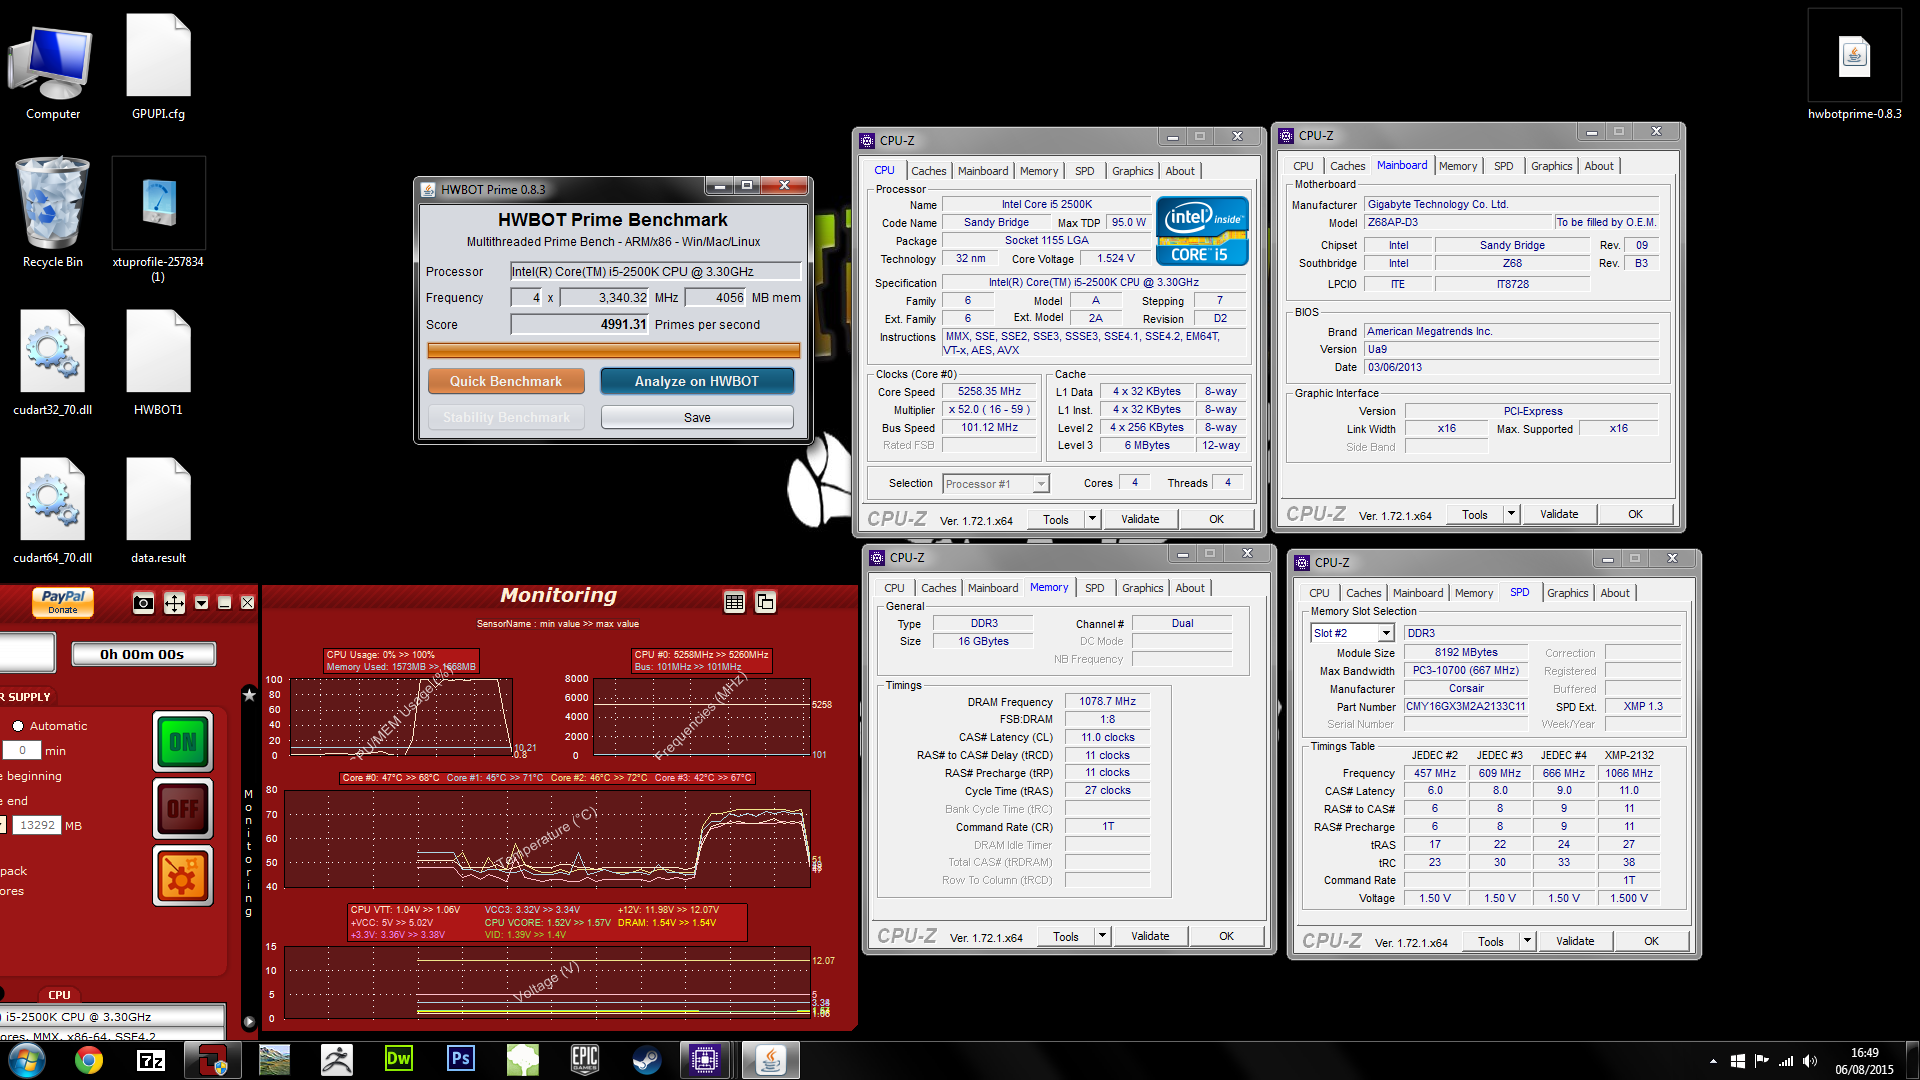Image resolution: width=1920 pixels, height=1080 pixels.
Task: Open Steam from the taskbar
Action: [x=647, y=1060]
